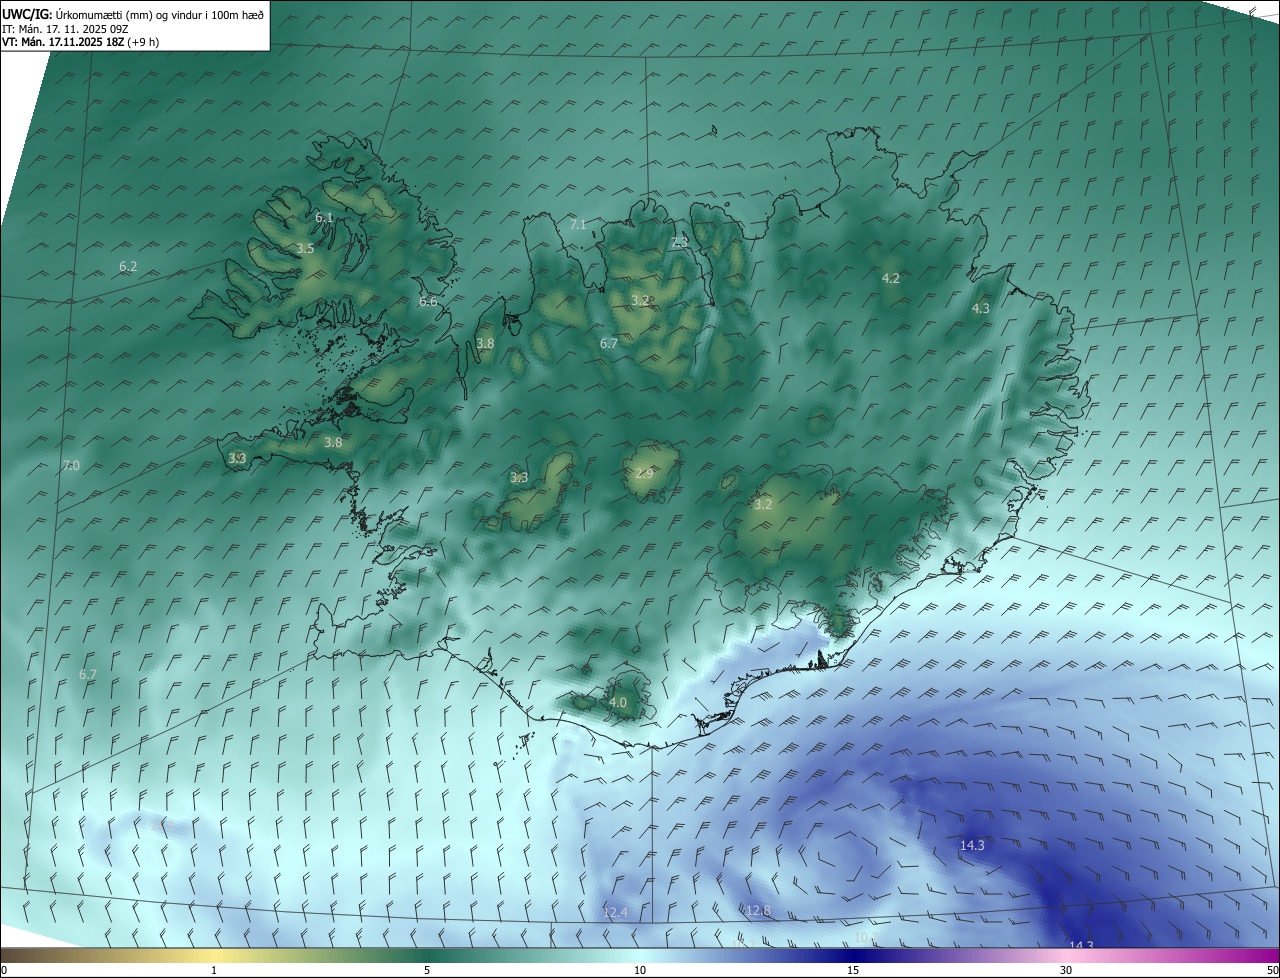Image resolution: width=1280 pixels, height=978 pixels.
Task: Select the 15 tick on the color scale
Action: [853, 970]
